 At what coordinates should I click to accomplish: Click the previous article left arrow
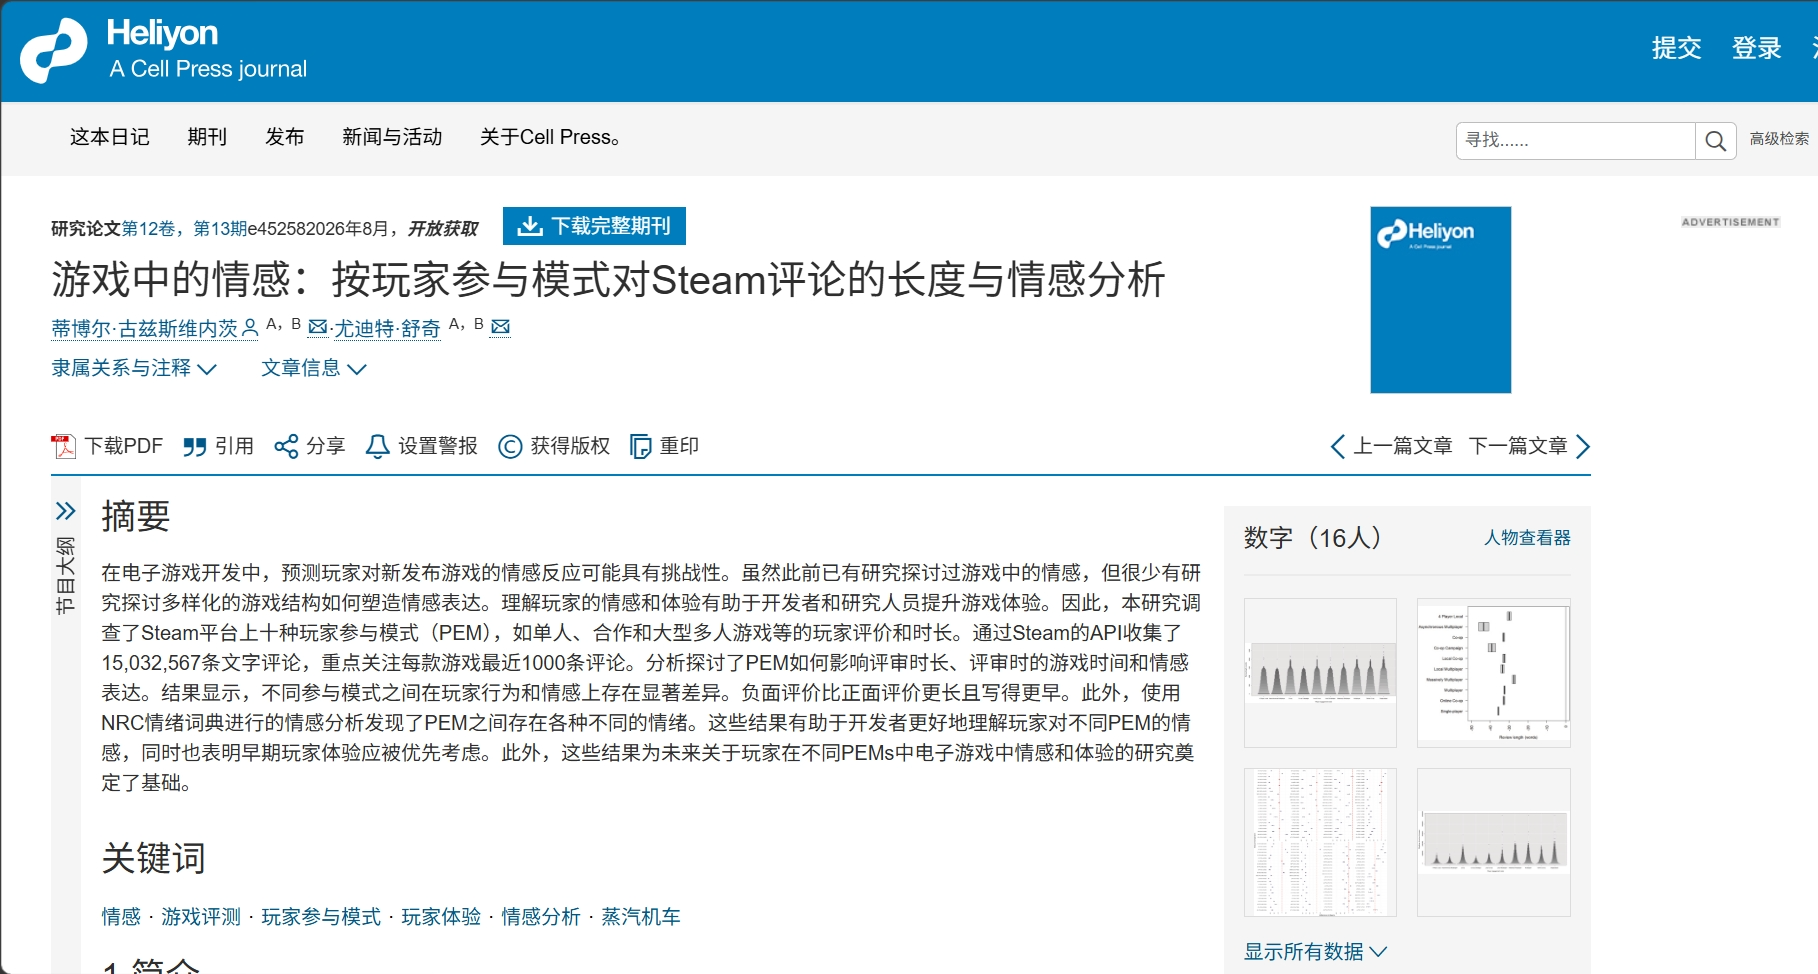[1338, 446]
